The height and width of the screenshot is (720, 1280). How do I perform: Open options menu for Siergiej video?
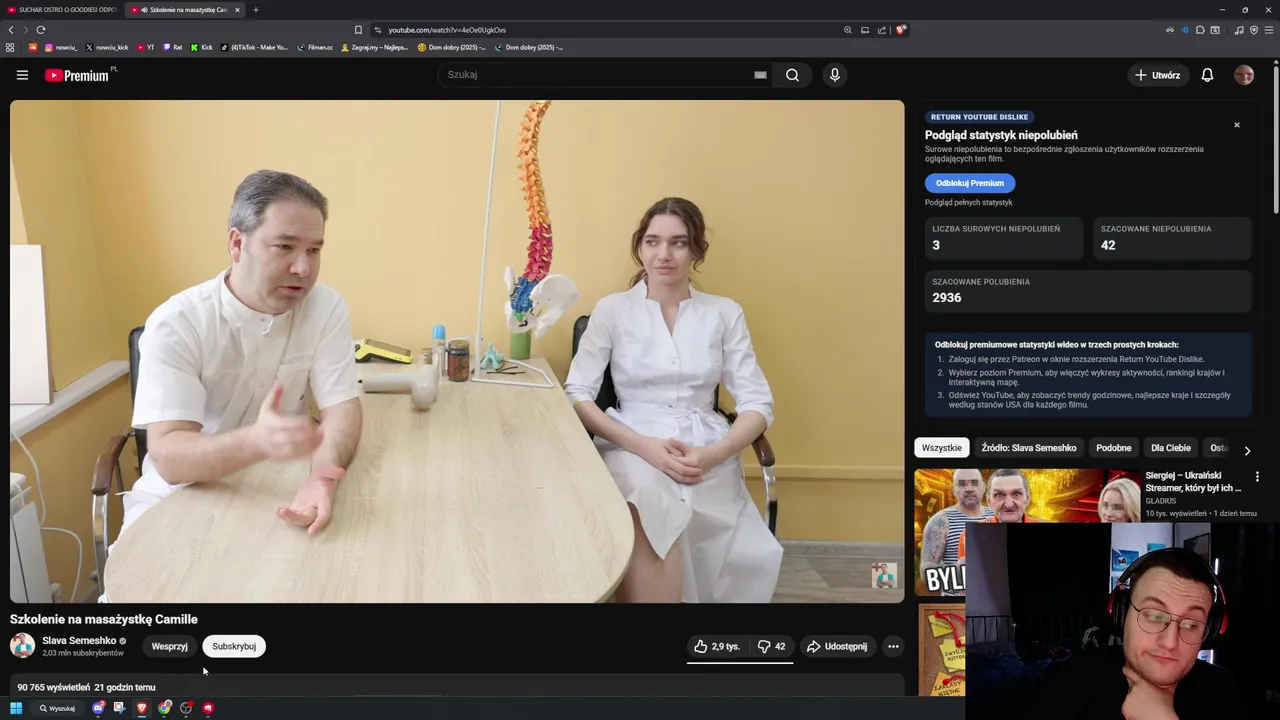click(x=1257, y=477)
